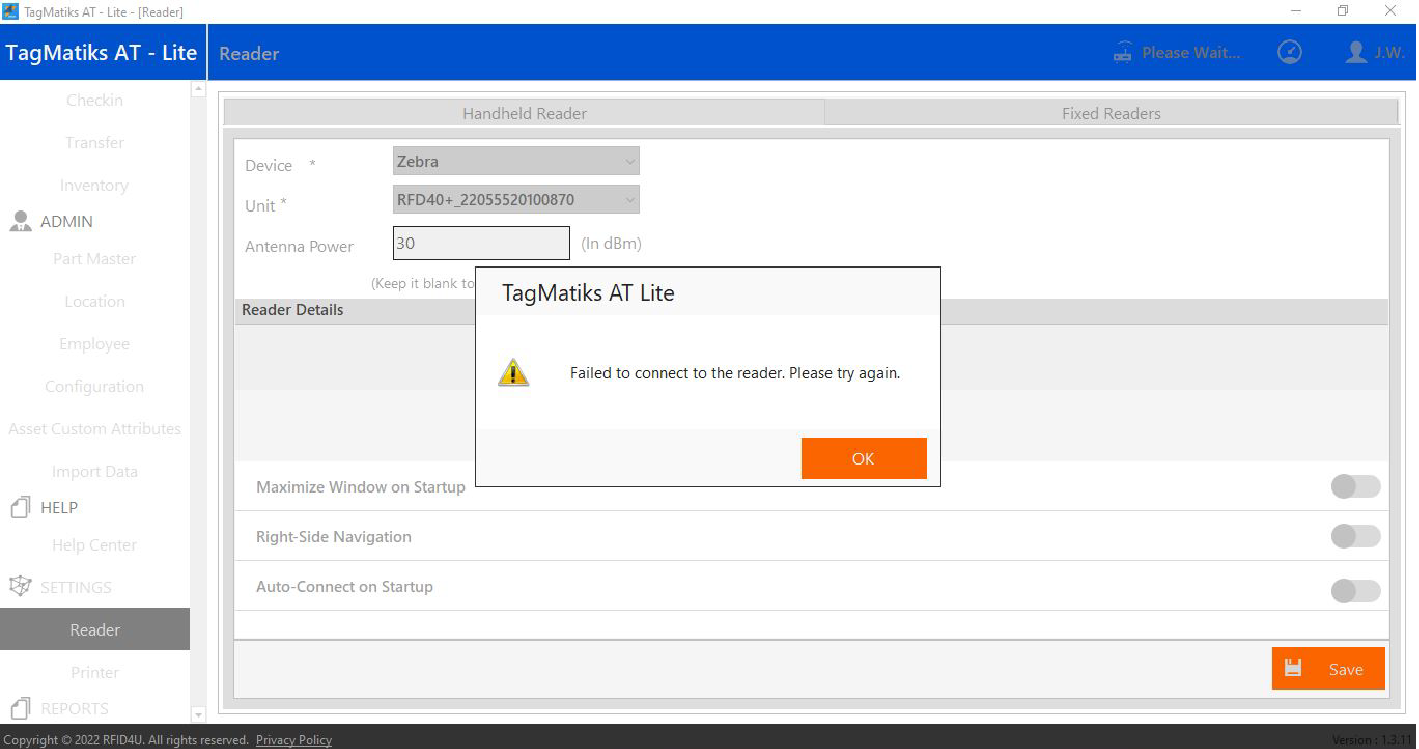This screenshot has width=1419, height=749.
Task: Open the dashboard gauge icon in header
Action: tap(1289, 52)
